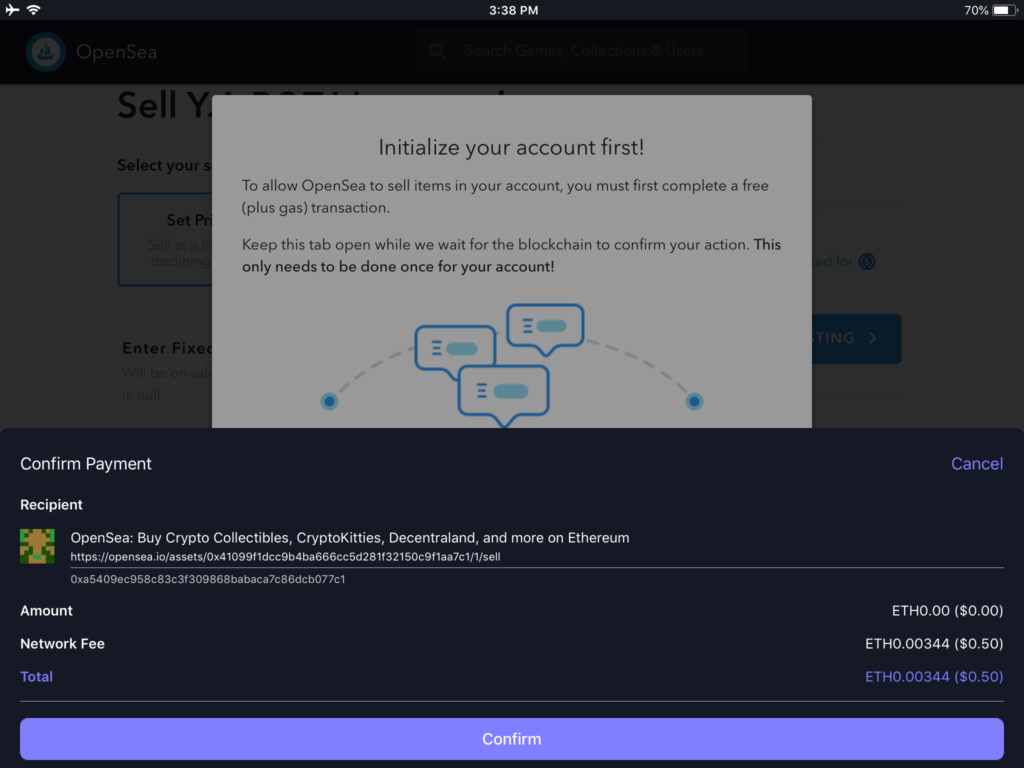
Task: Click the left chat bubble illustration
Action: 455,351
